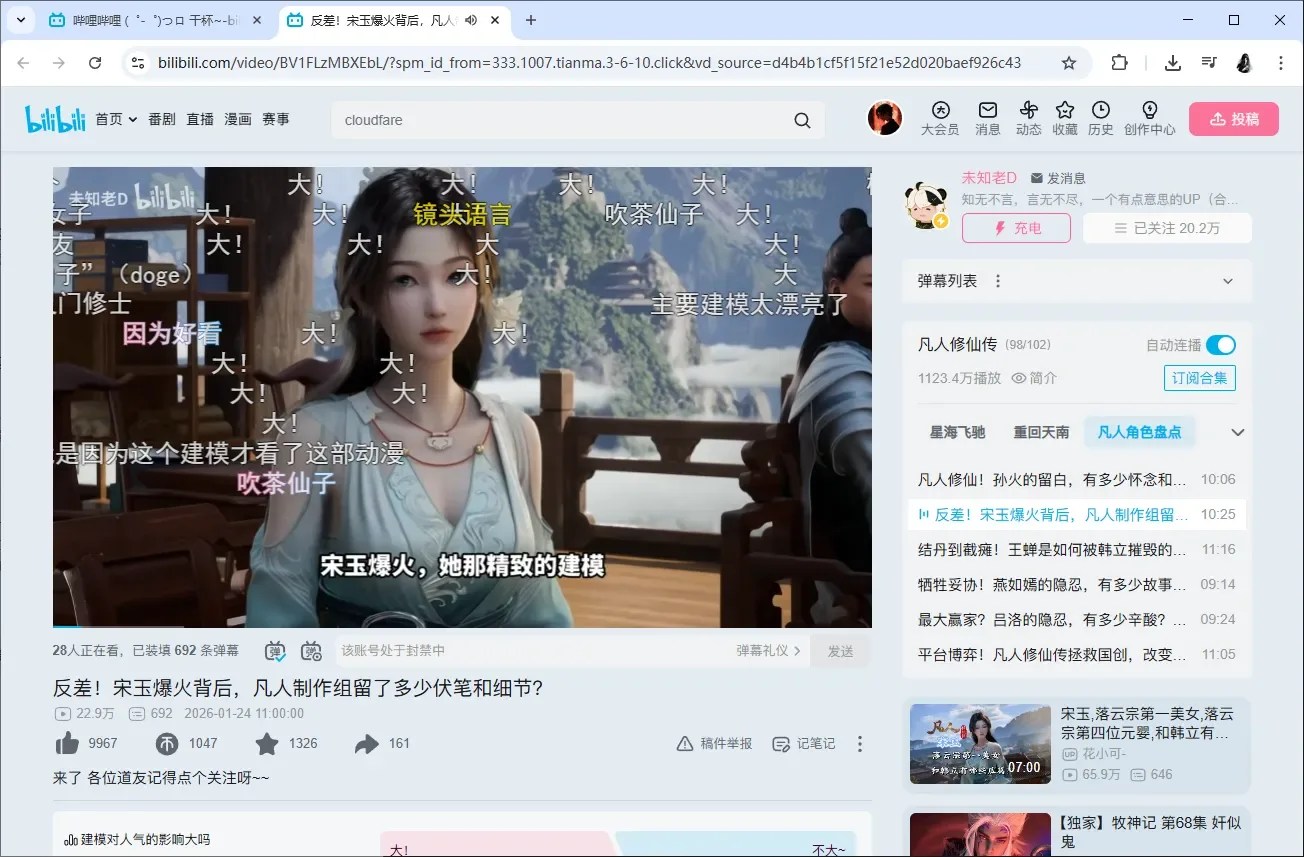Favorite the video with the star (1326)

(267, 743)
